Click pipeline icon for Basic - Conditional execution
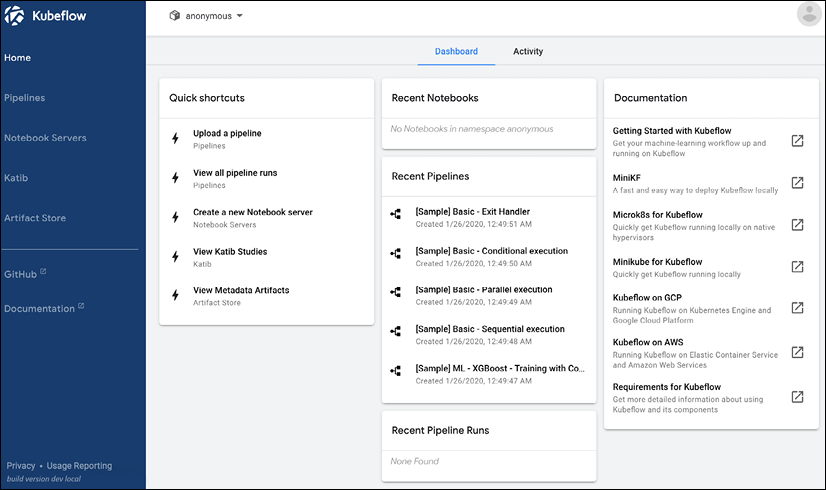826x490 pixels. [396, 253]
